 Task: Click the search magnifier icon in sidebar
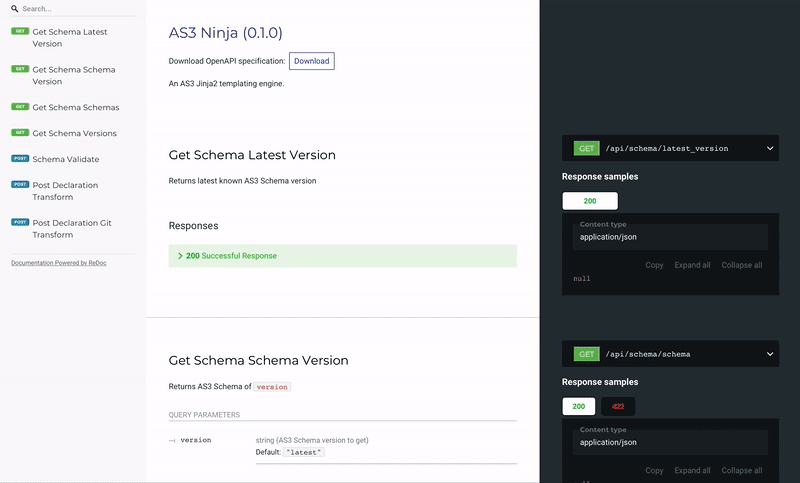[x=14, y=9]
